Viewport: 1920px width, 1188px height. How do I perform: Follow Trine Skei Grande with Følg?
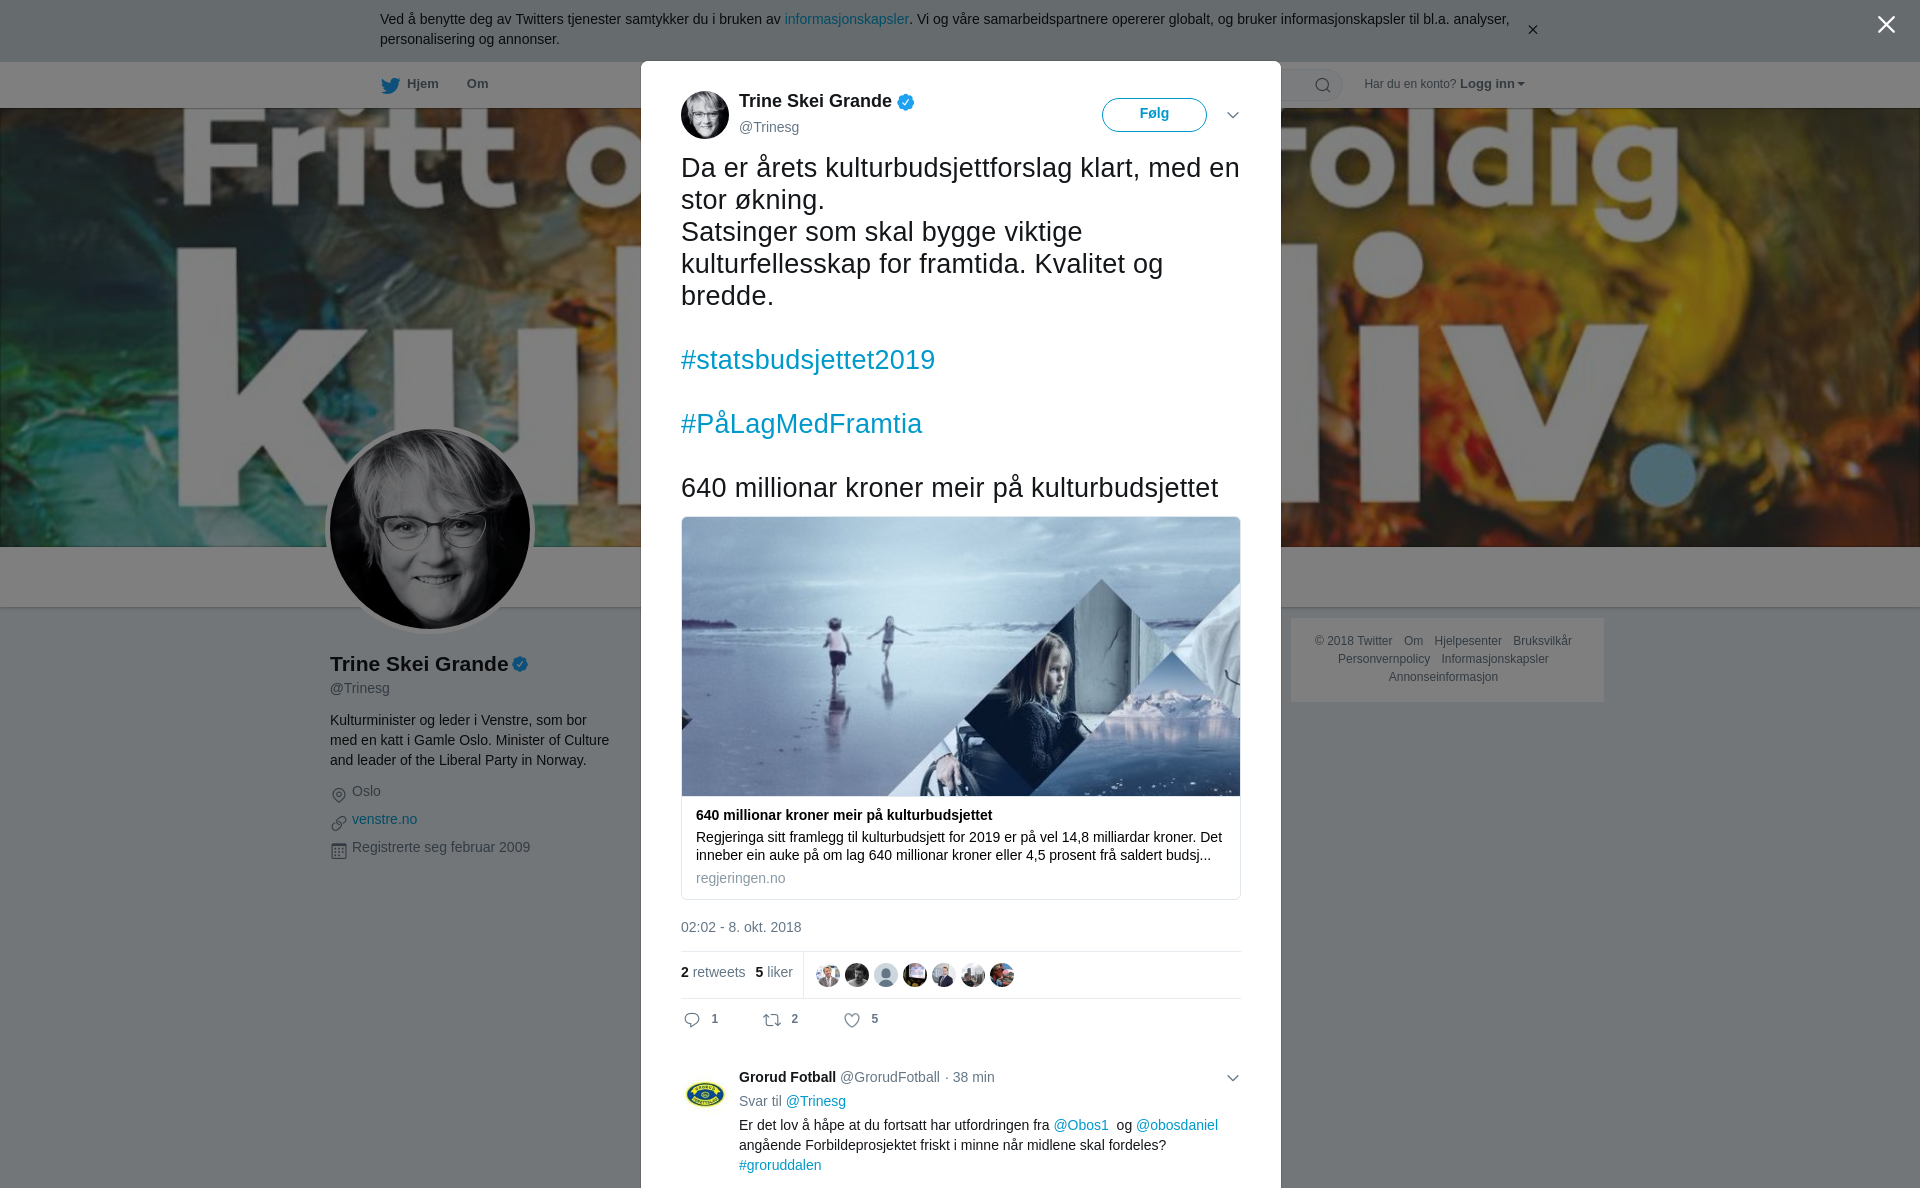[1154, 115]
